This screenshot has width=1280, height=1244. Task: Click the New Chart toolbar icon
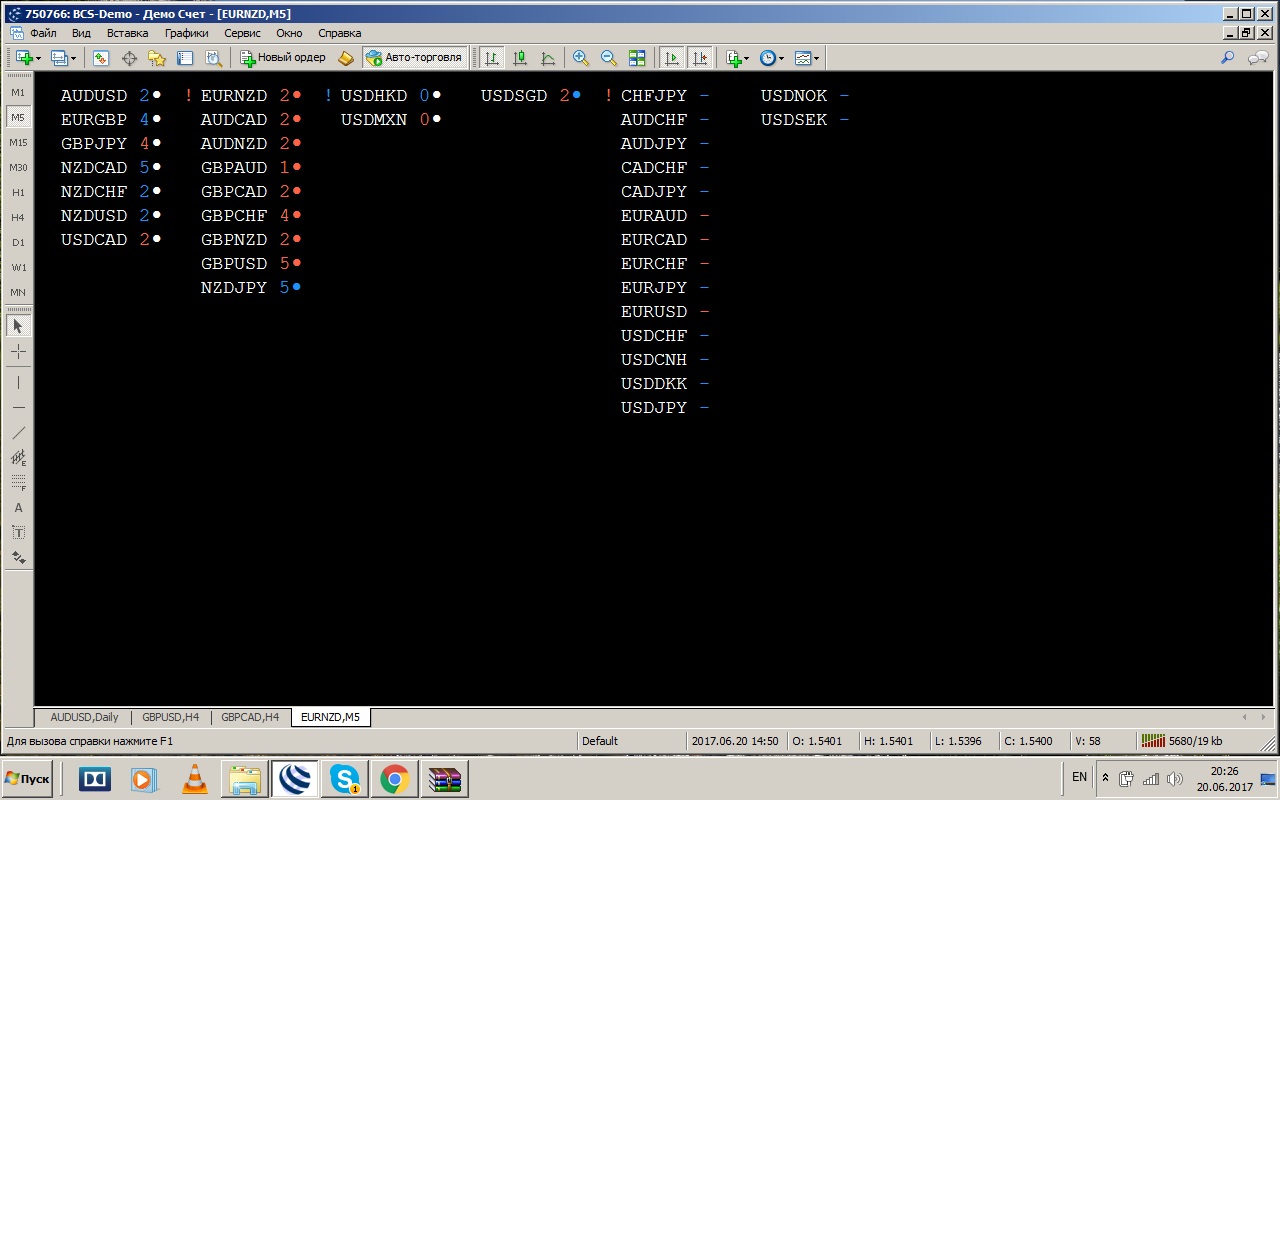25,58
